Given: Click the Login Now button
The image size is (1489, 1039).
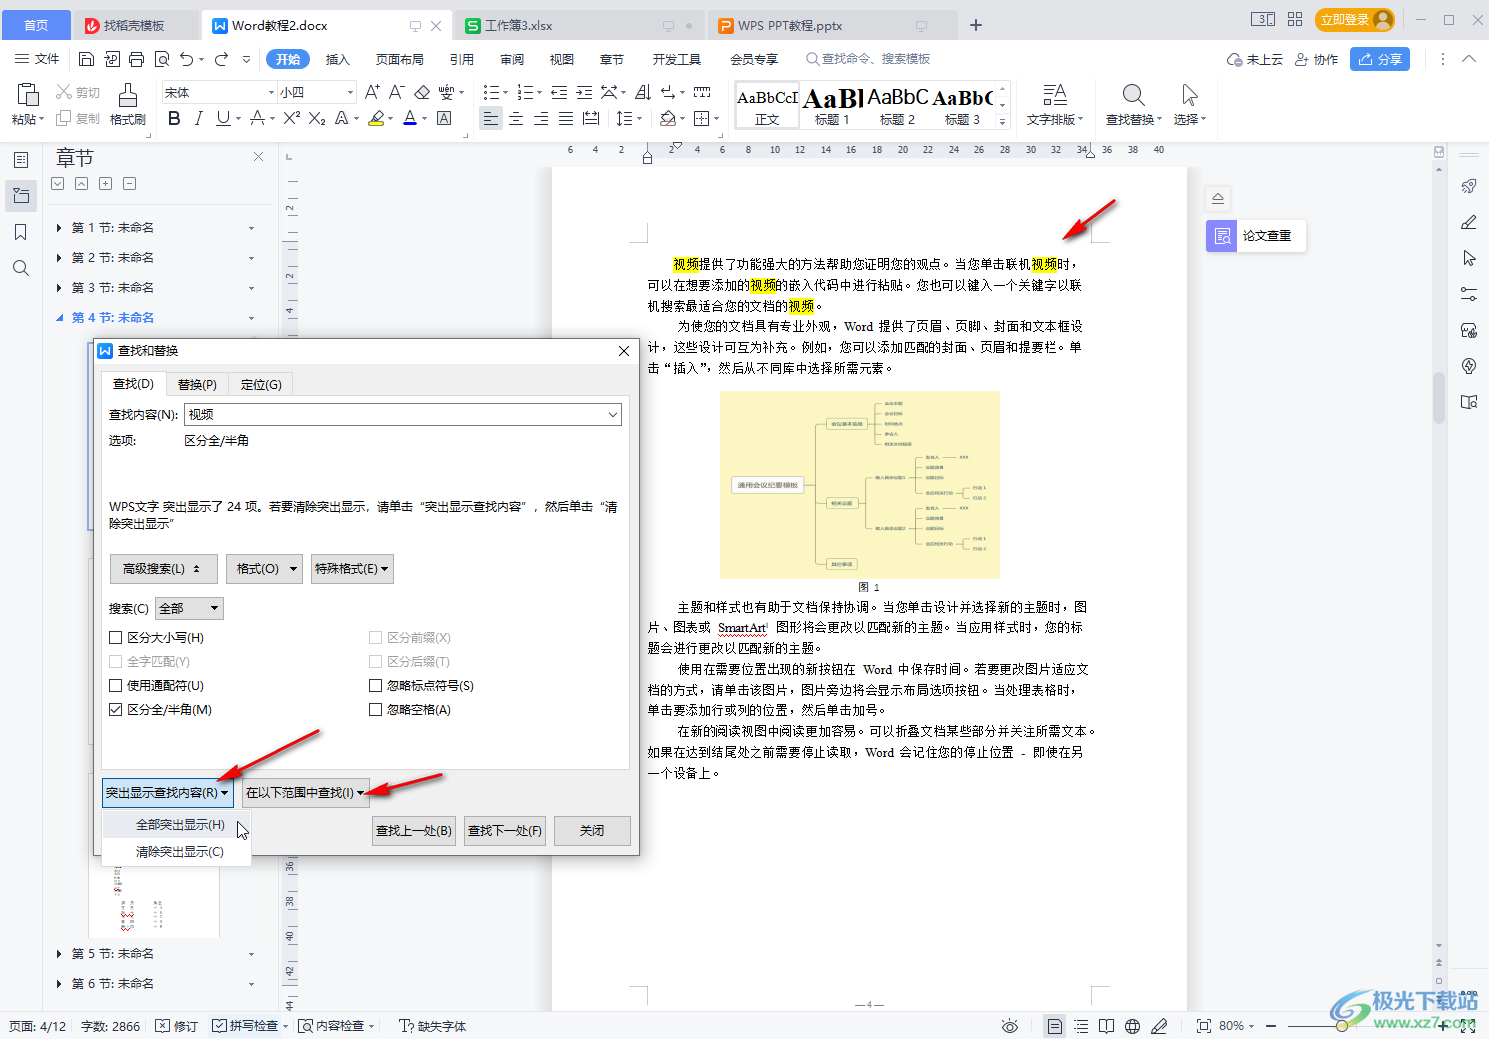Looking at the screenshot, I should [1356, 19].
